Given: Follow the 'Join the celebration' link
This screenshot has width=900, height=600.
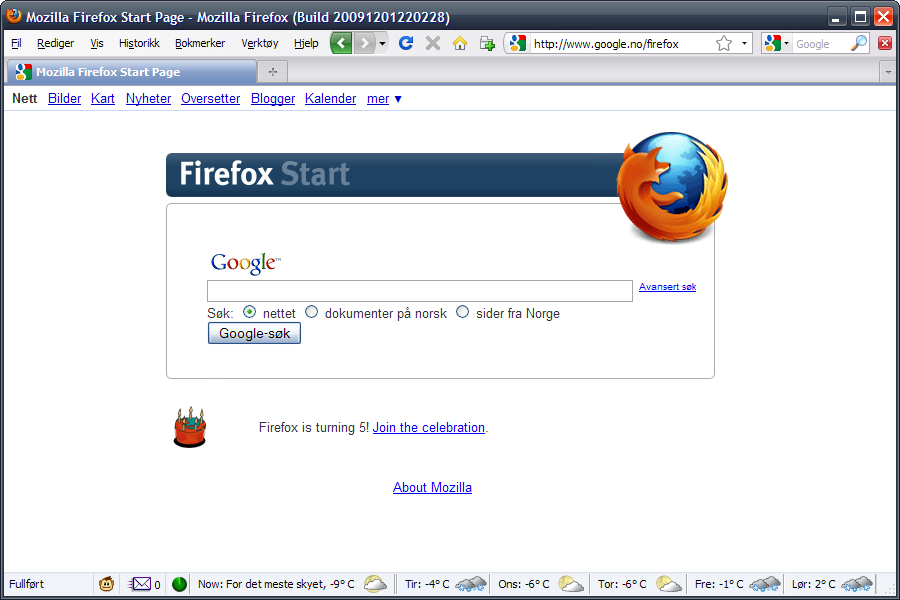Looking at the screenshot, I should 429,428.
